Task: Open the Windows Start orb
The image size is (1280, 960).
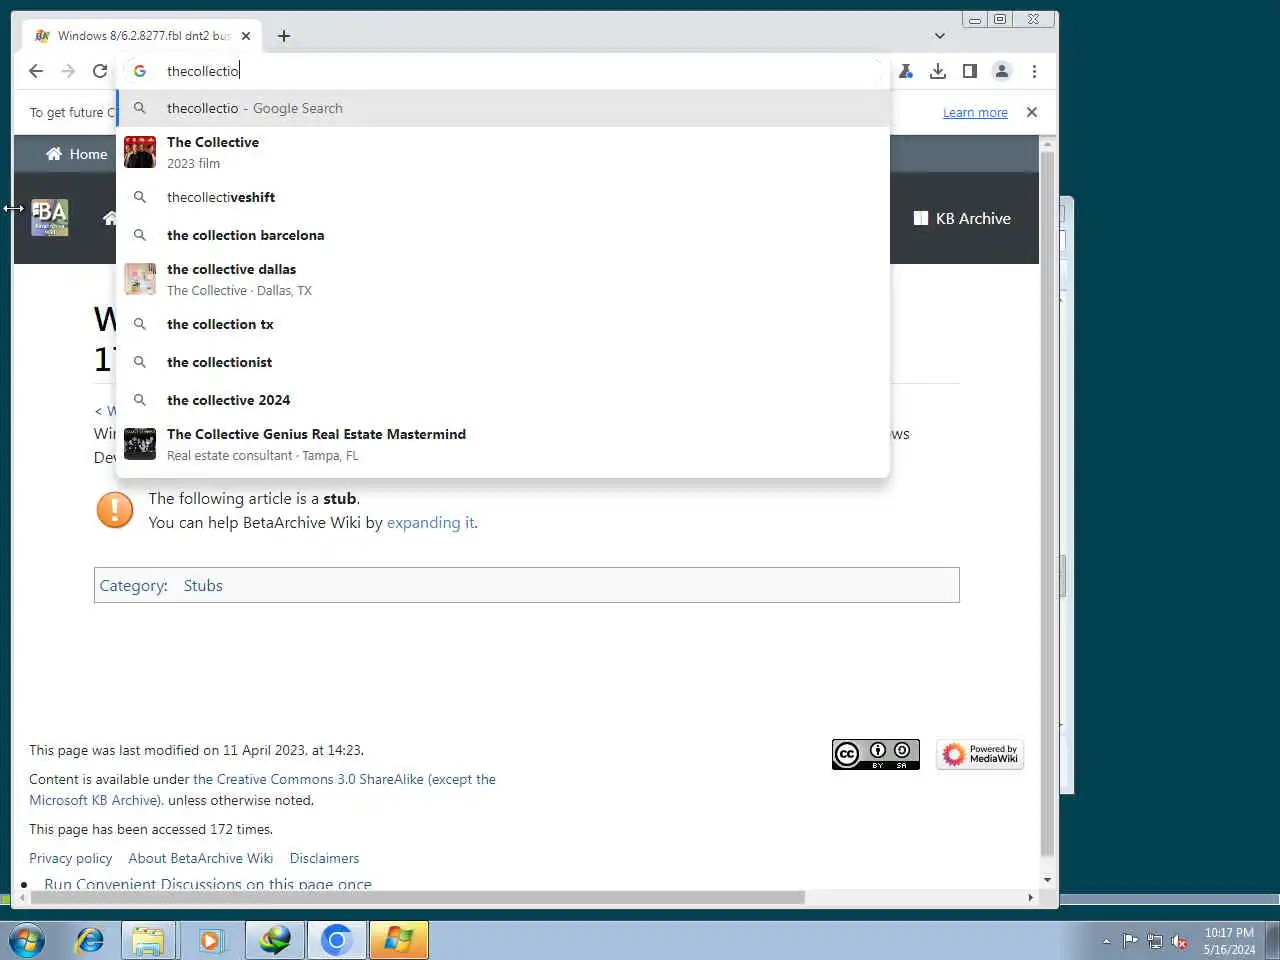Action: (27, 941)
